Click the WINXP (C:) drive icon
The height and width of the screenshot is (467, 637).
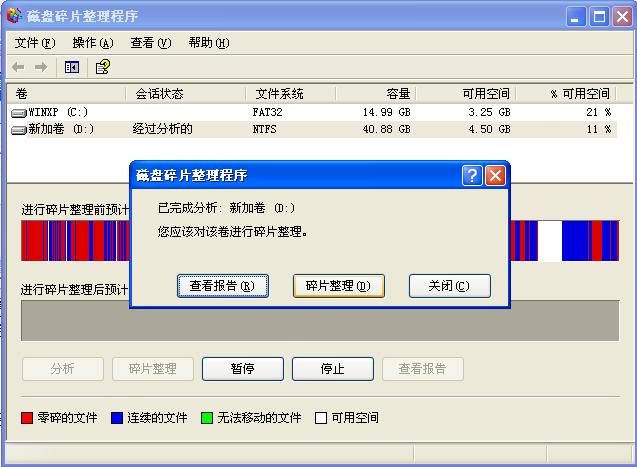(19, 113)
